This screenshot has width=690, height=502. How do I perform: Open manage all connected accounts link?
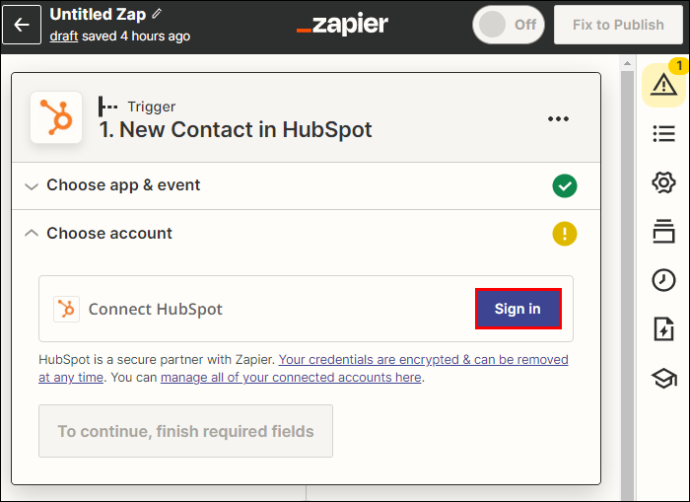coord(291,377)
